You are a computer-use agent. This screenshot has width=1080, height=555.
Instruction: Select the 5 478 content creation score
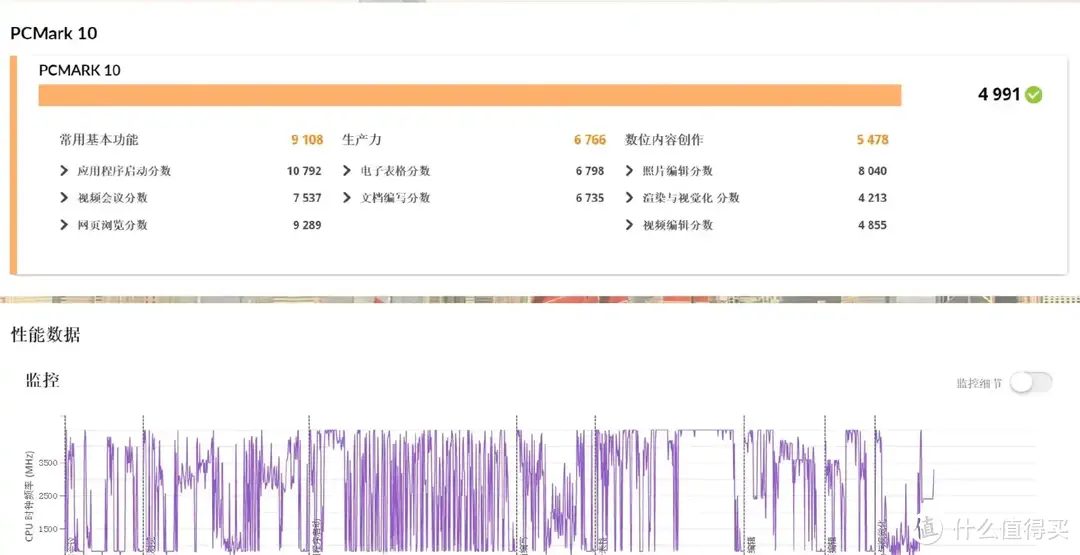coord(873,140)
